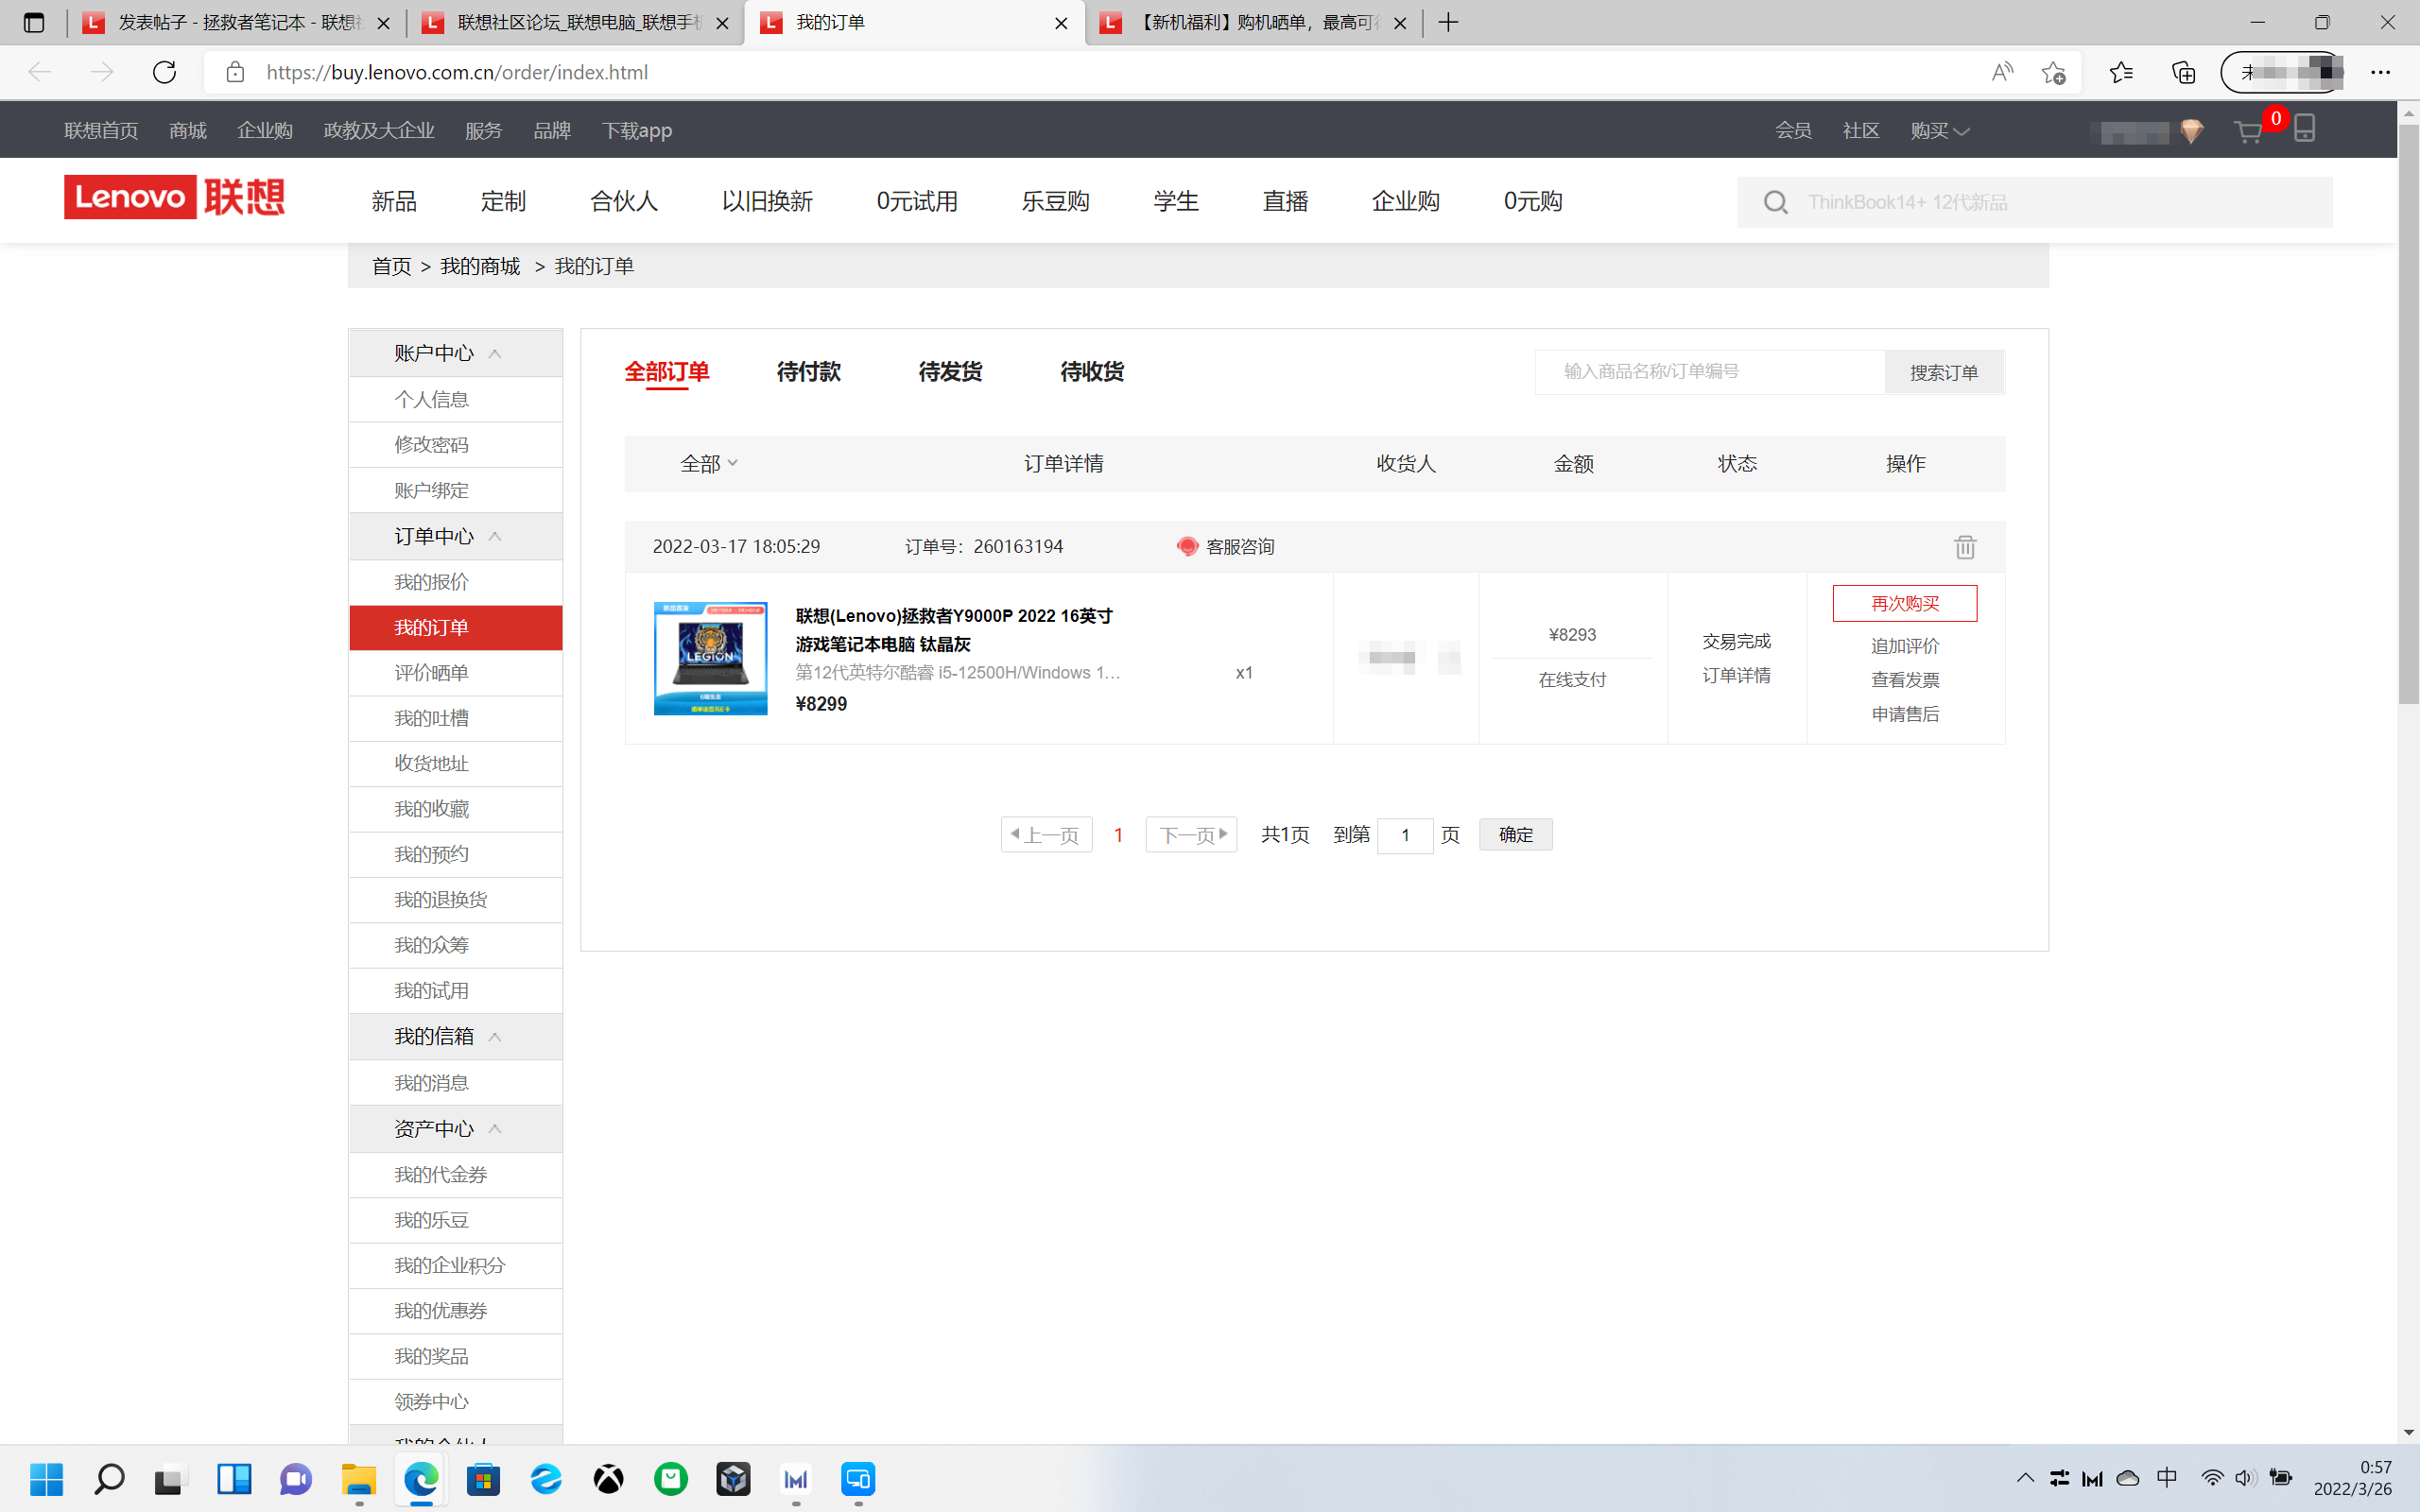The height and width of the screenshot is (1512, 2420).
Task: Click the Wi-Fi network tray icon
Action: 2212,1477
